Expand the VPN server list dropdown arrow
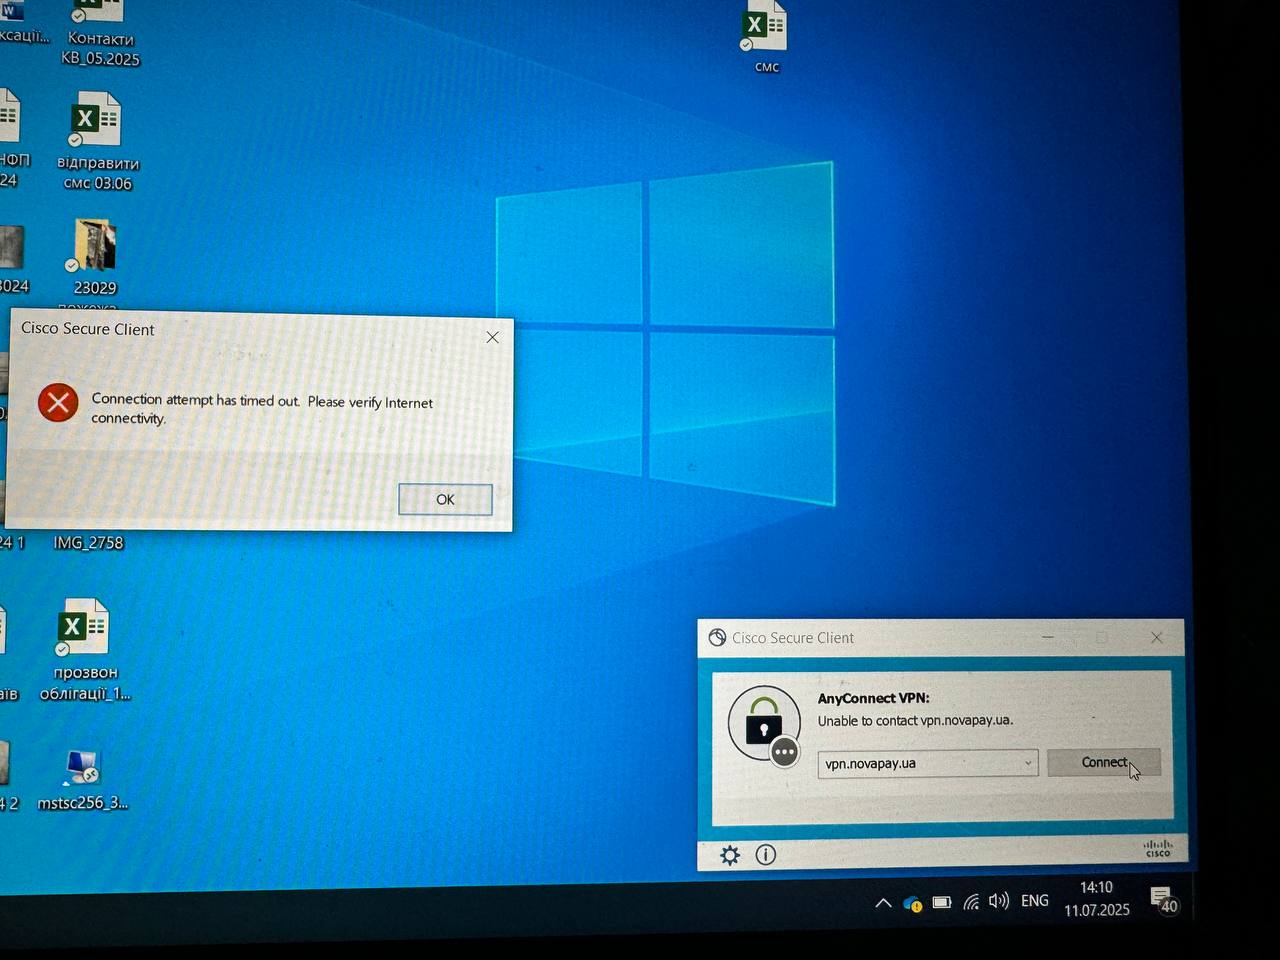 [x=1028, y=764]
